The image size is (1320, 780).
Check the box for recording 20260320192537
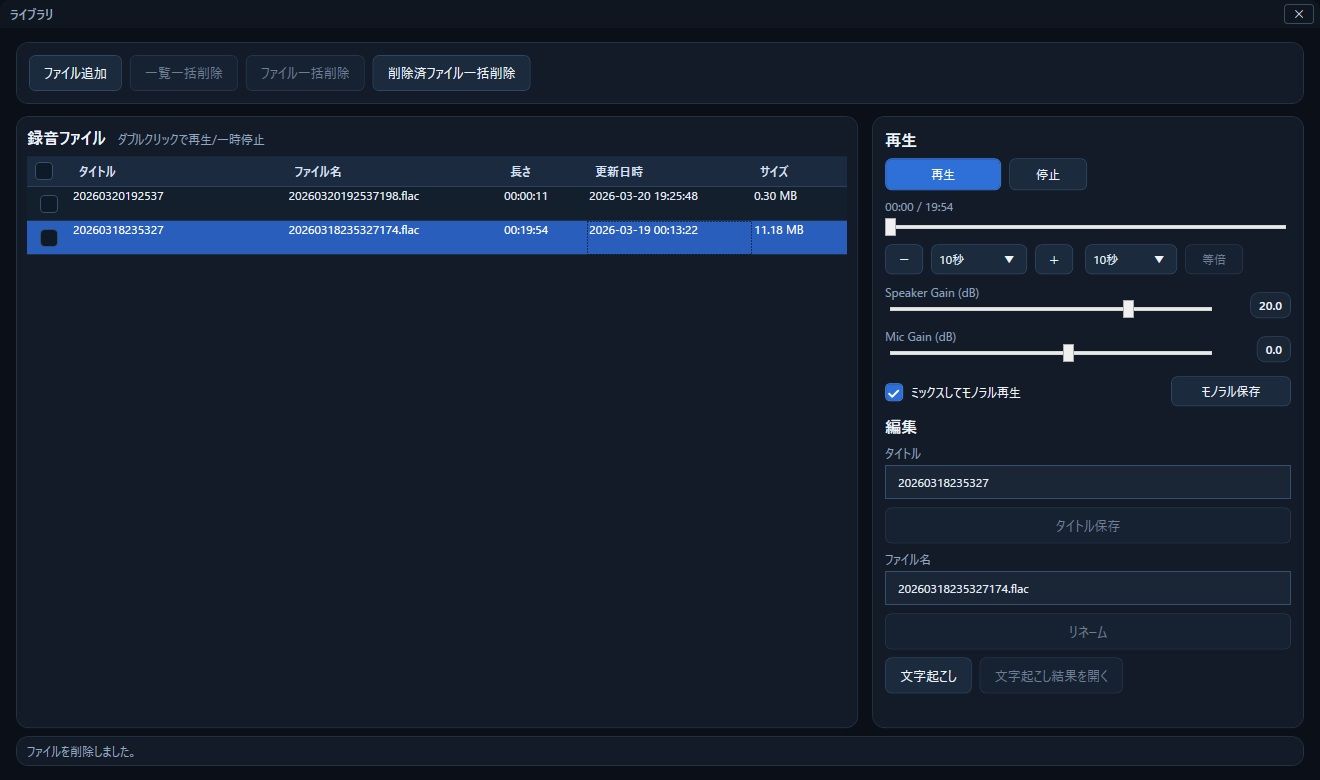point(49,204)
